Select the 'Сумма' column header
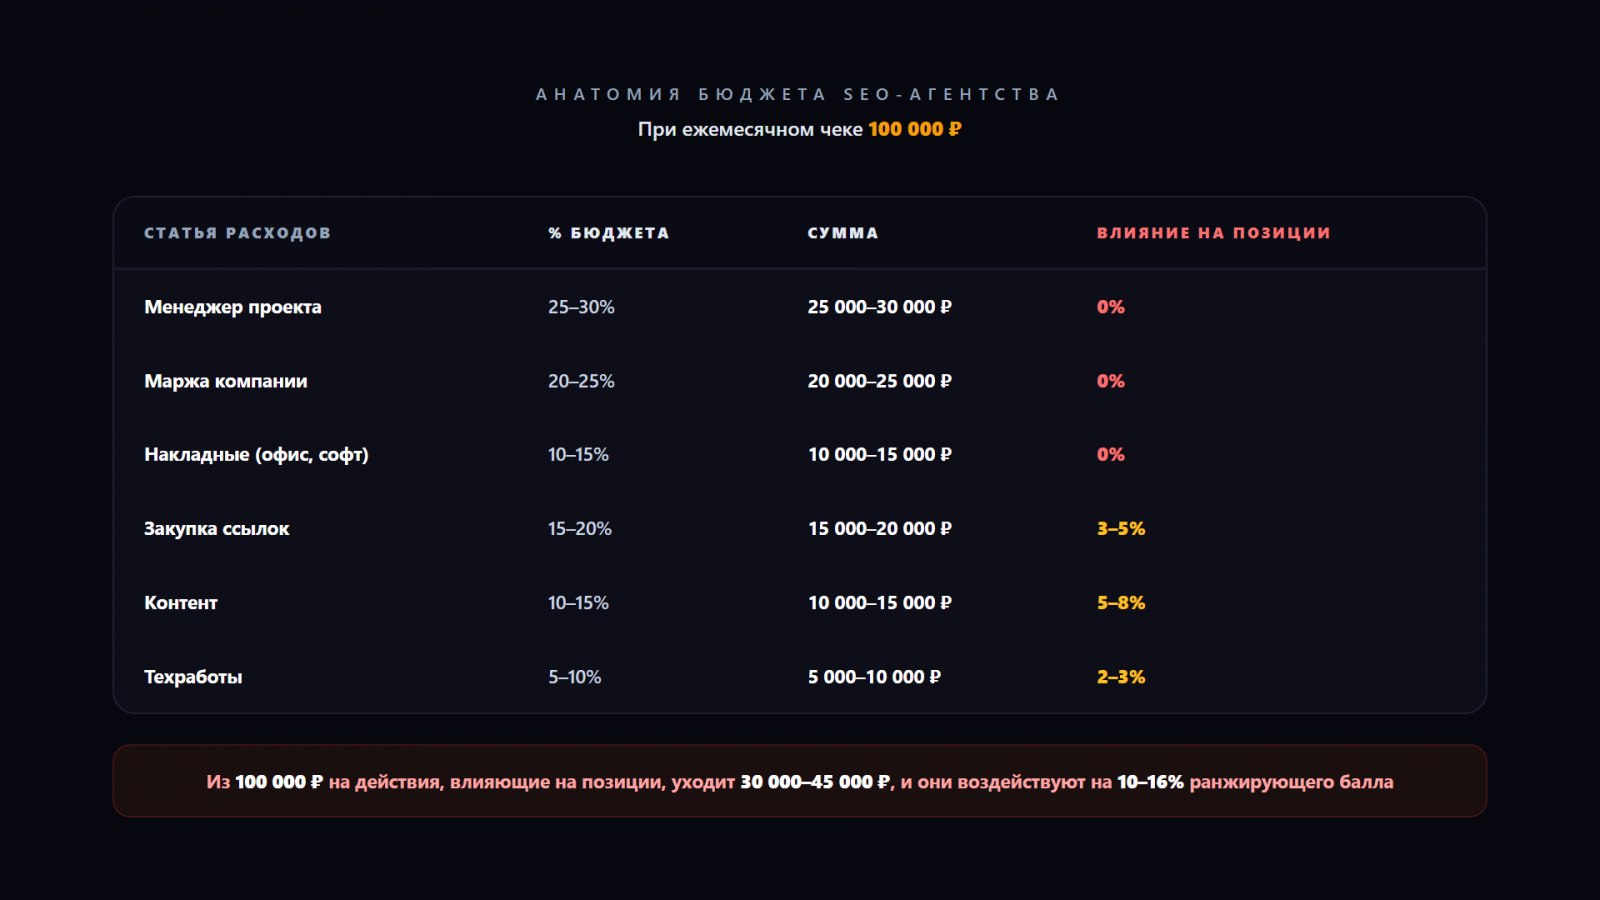The height and width of the screenshot is (900, 1600). pyautogui.click(x=843, y=233)
